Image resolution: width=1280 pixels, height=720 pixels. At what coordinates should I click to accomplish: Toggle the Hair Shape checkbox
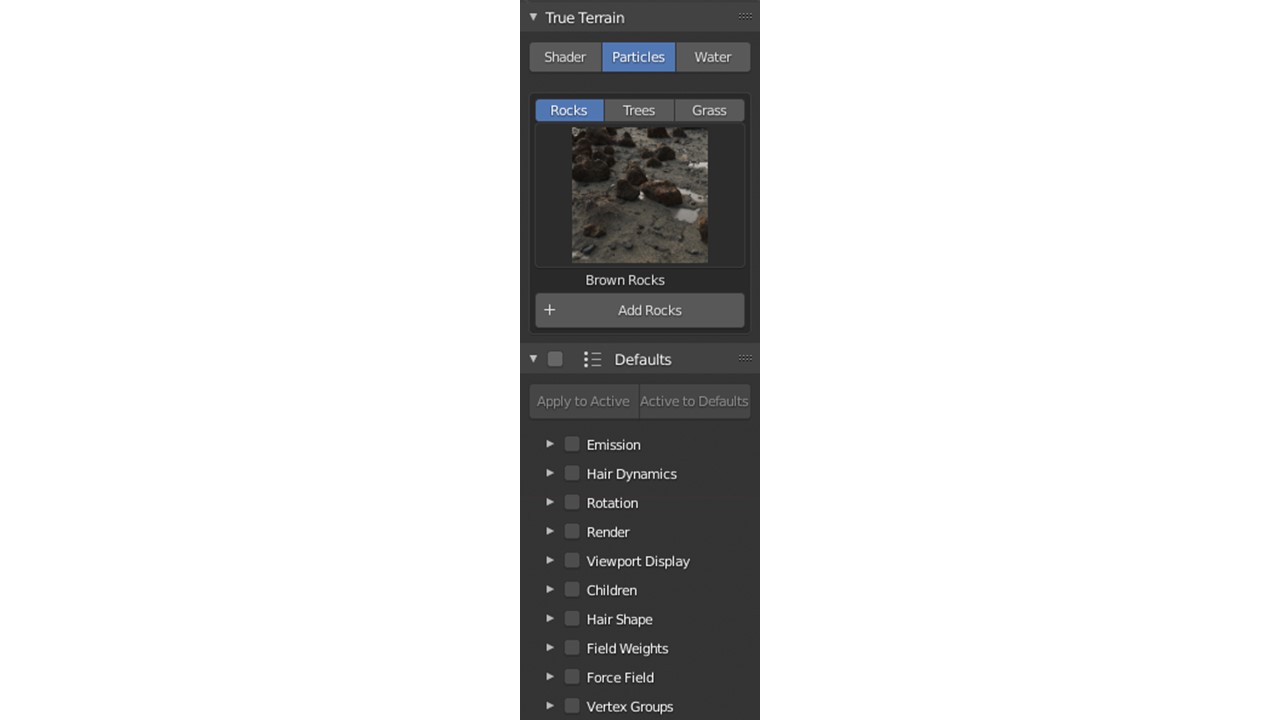572,618
